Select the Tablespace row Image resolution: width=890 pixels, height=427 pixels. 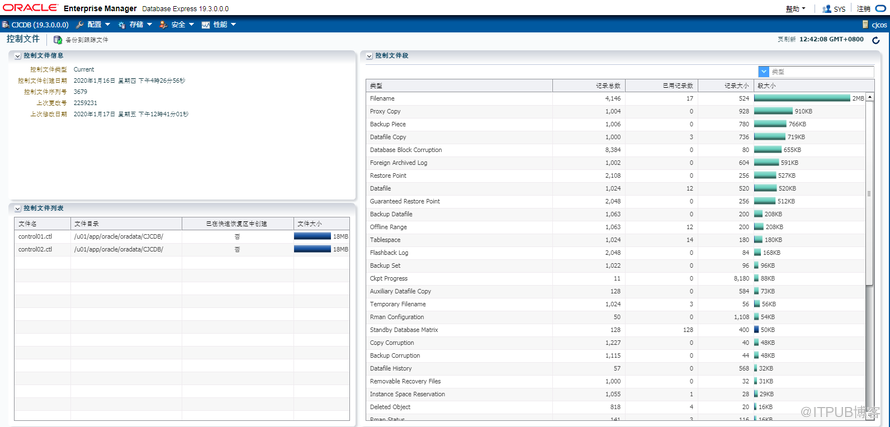(616, 240)
